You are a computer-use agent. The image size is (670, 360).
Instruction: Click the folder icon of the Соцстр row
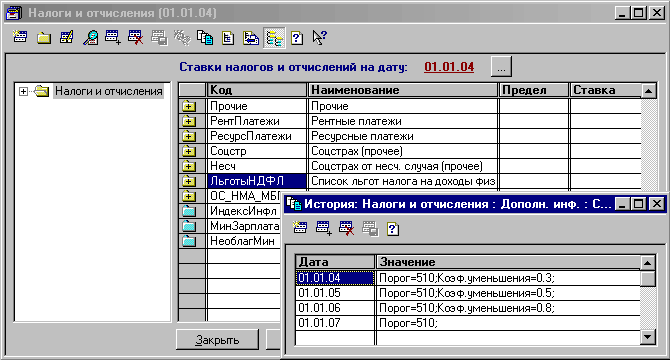188,151
